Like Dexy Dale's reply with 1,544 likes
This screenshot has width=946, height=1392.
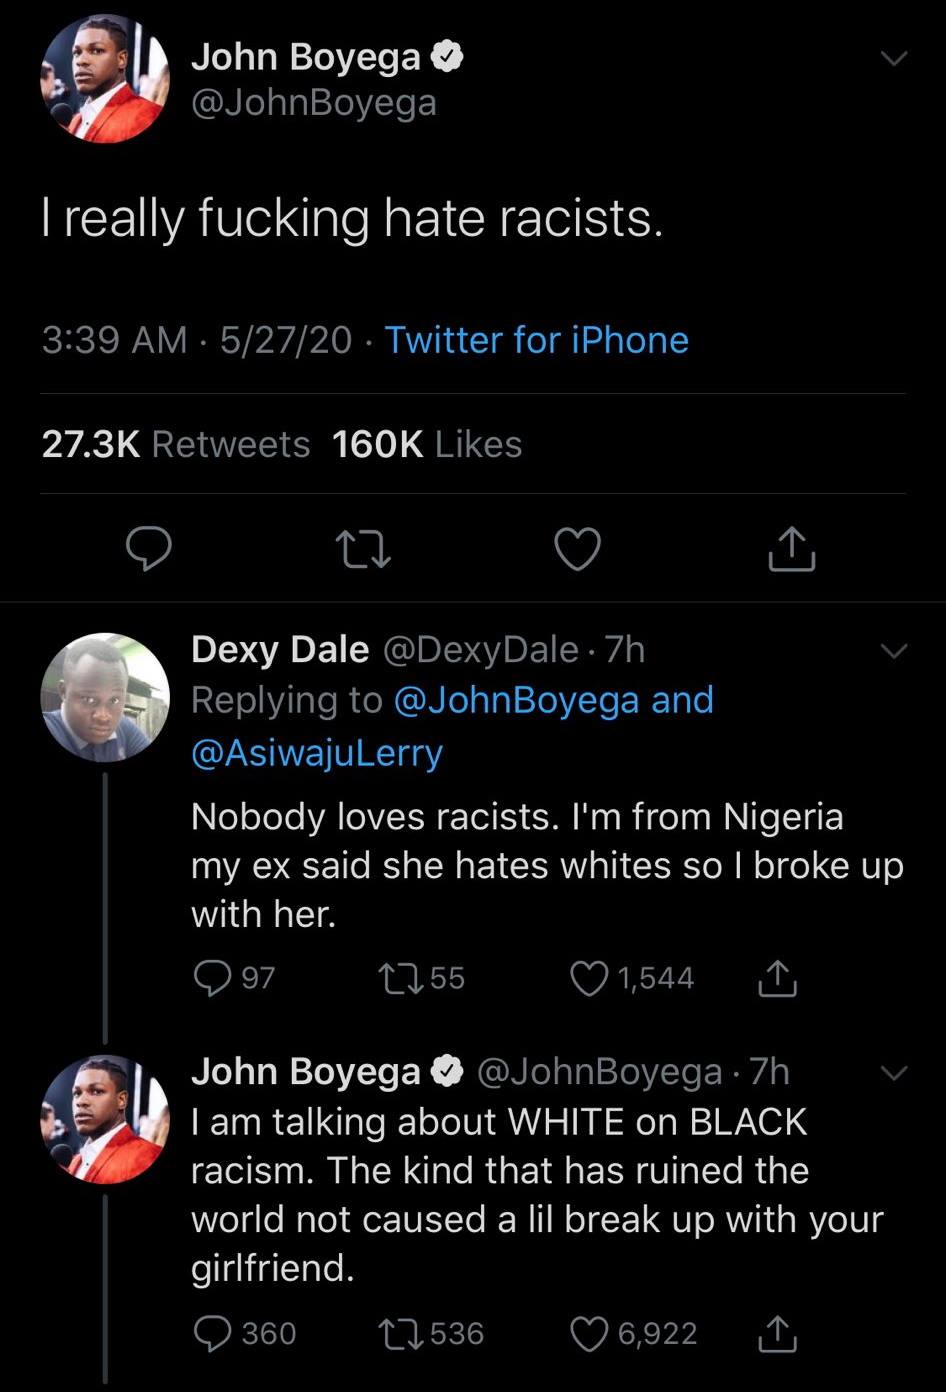pos(588,977)
